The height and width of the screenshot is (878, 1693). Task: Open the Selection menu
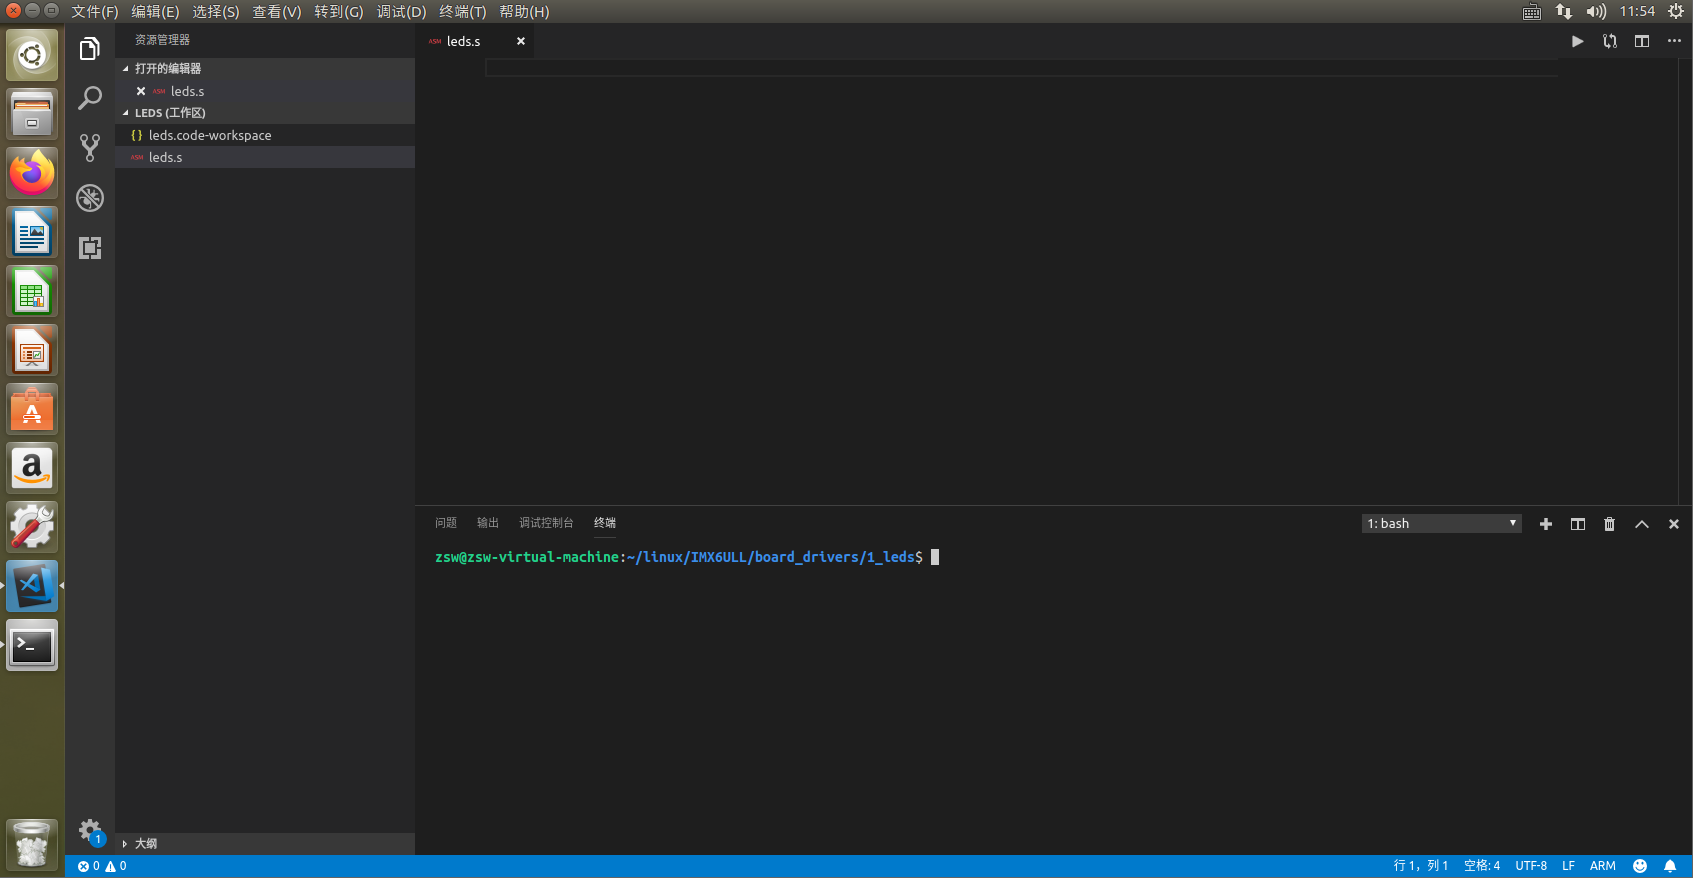click(216, 12)
